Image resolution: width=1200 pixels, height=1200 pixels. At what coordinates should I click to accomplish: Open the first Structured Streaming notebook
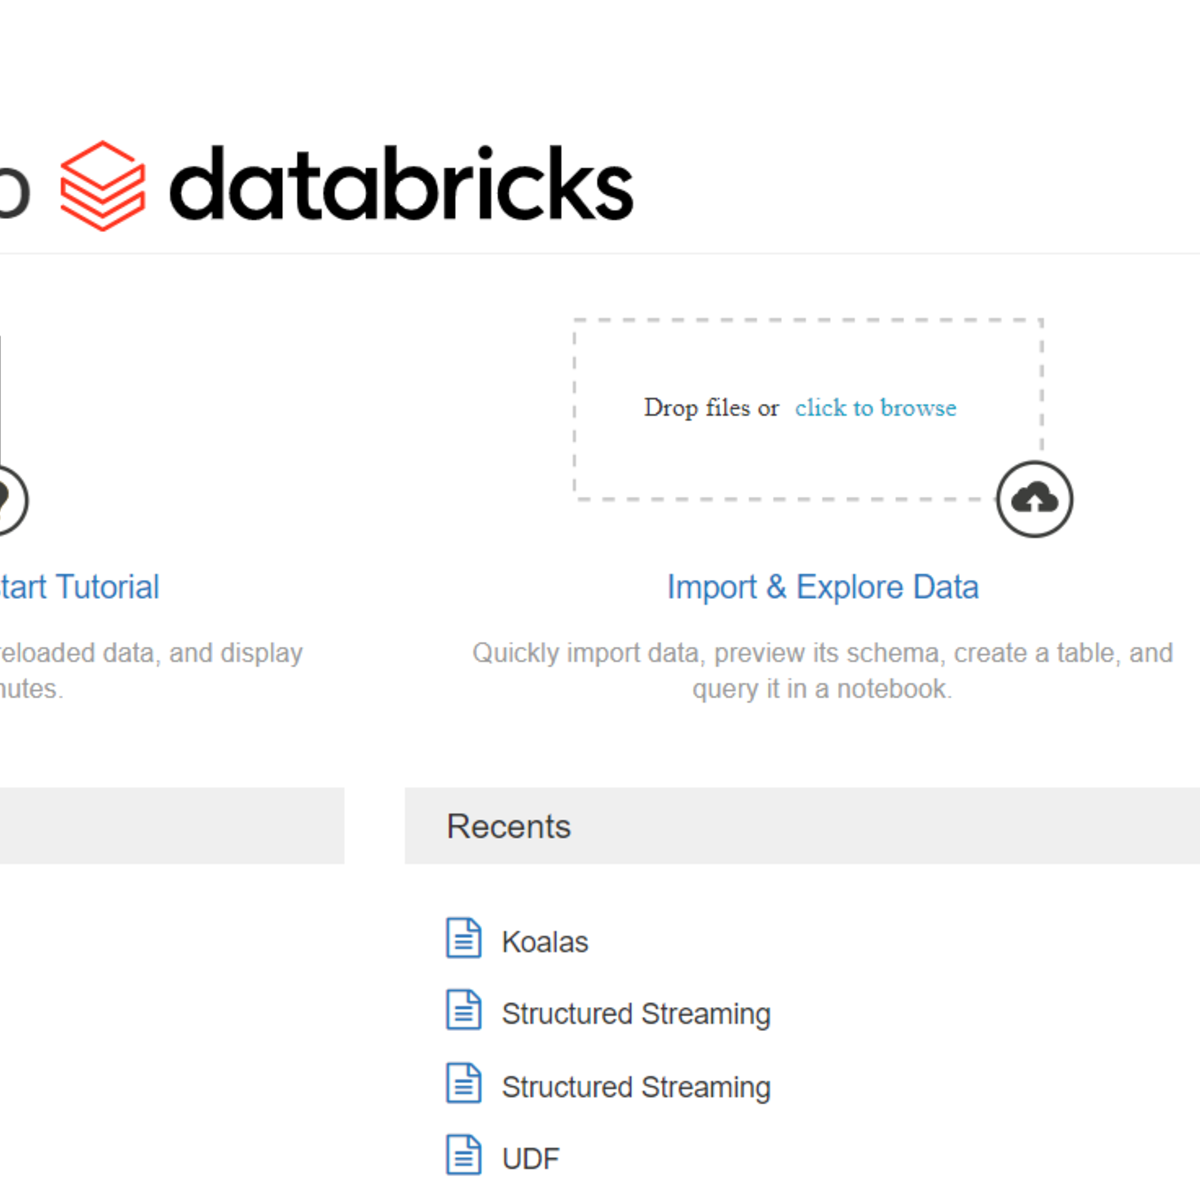(x=636, y=1014)
